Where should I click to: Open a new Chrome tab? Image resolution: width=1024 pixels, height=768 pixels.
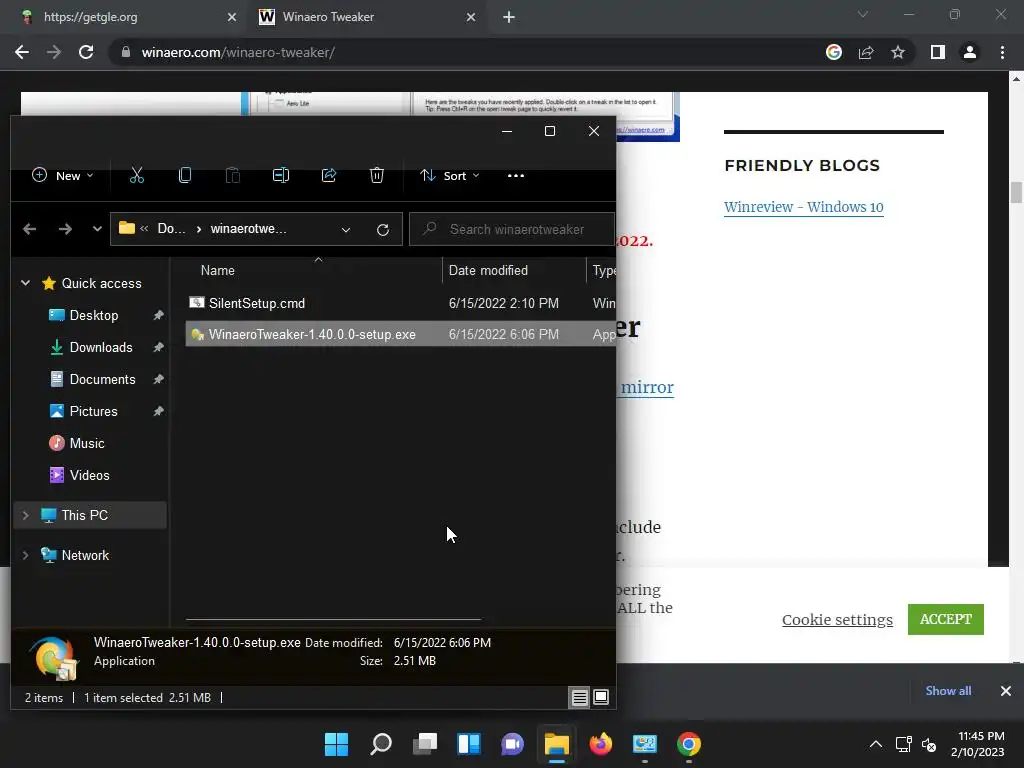509,17
